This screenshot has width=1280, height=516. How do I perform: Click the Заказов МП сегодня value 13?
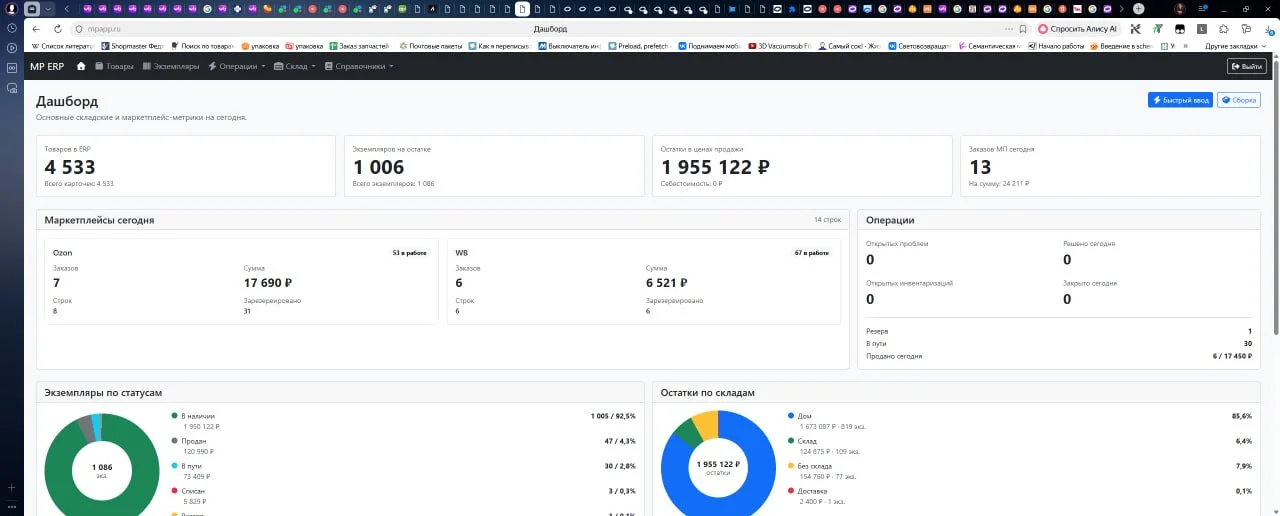(980, 167)
